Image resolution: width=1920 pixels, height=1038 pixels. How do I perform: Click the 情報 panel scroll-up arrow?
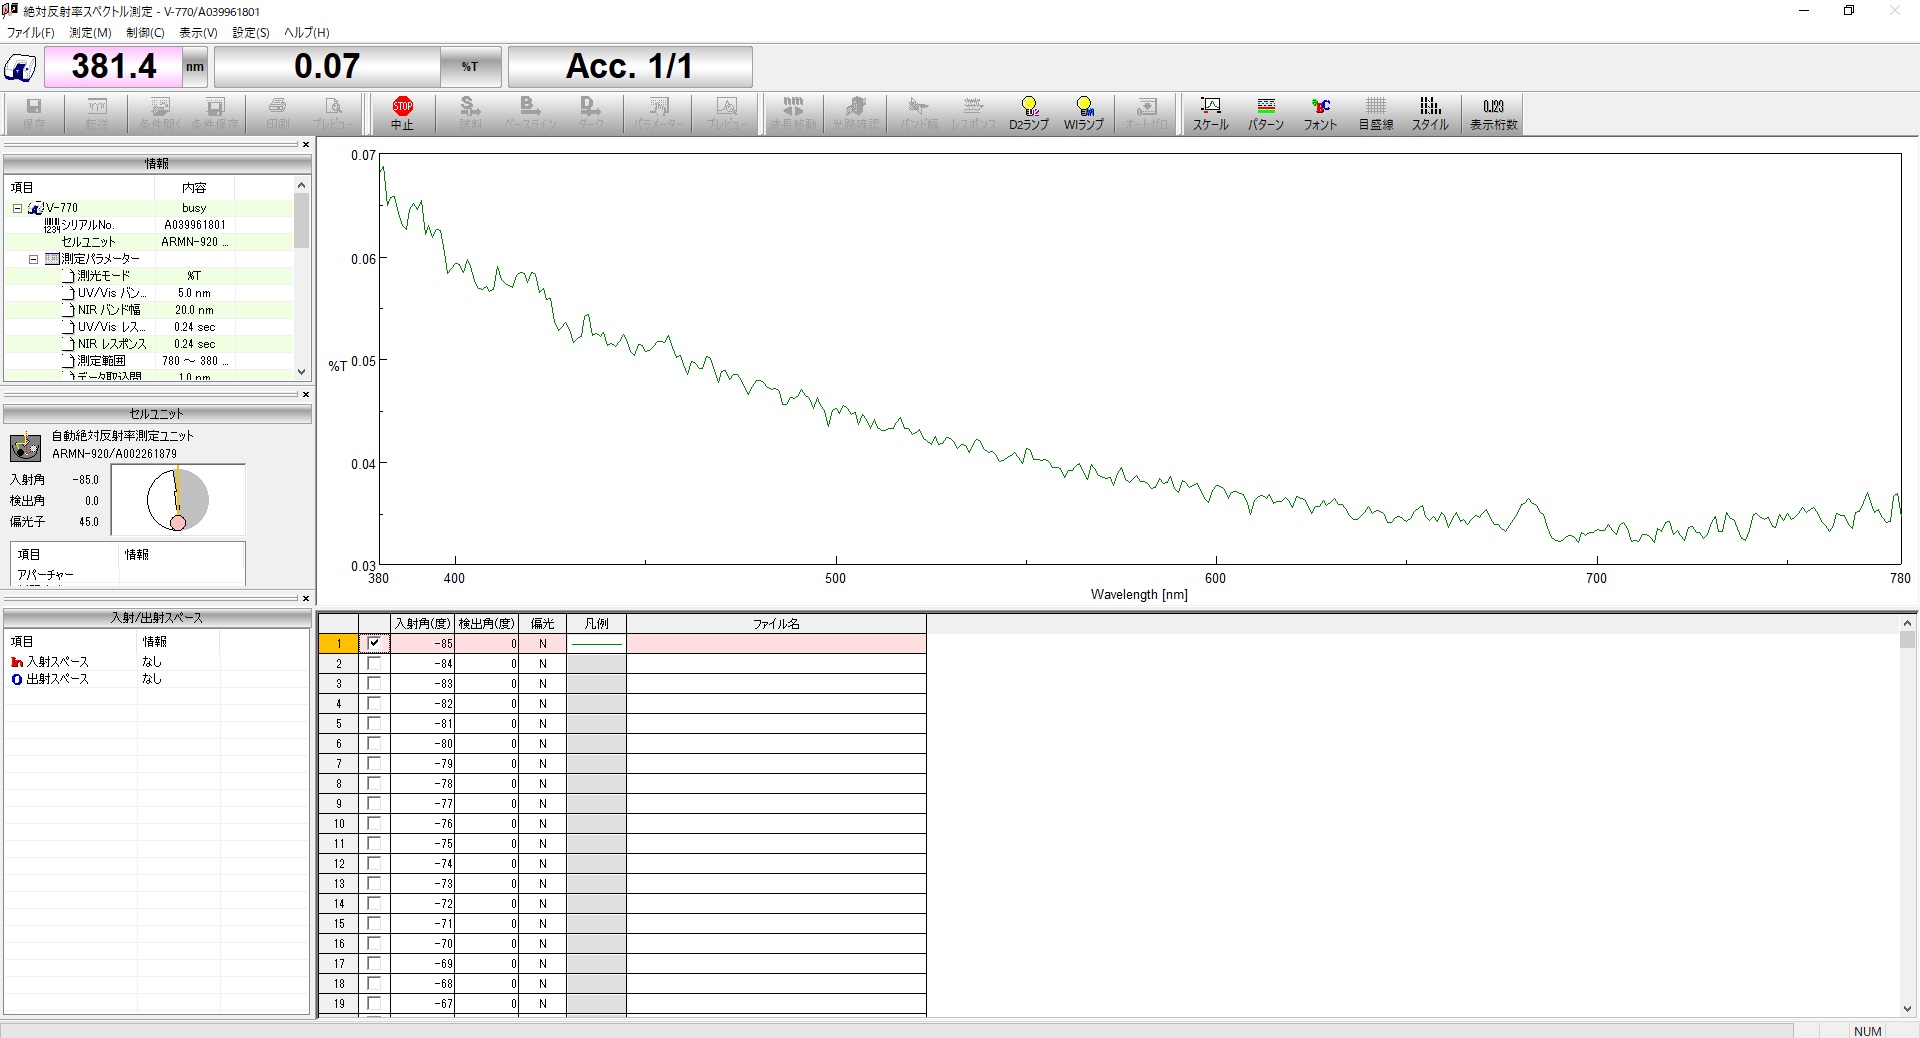[x=301, y=185]
